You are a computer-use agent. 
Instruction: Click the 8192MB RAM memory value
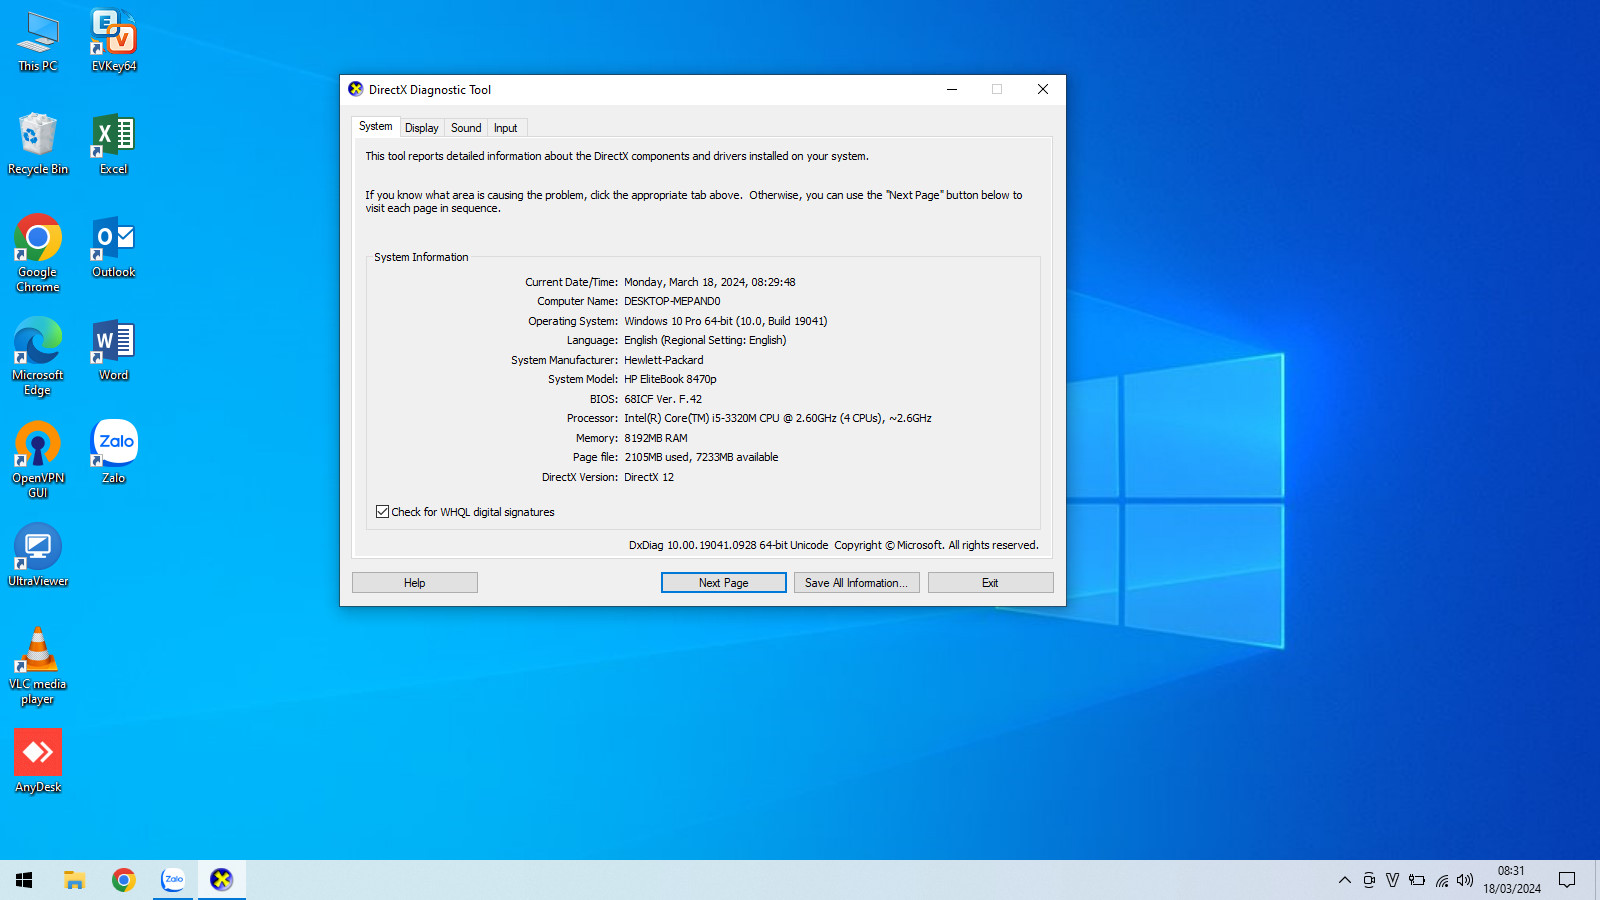[x=656, y=438]
